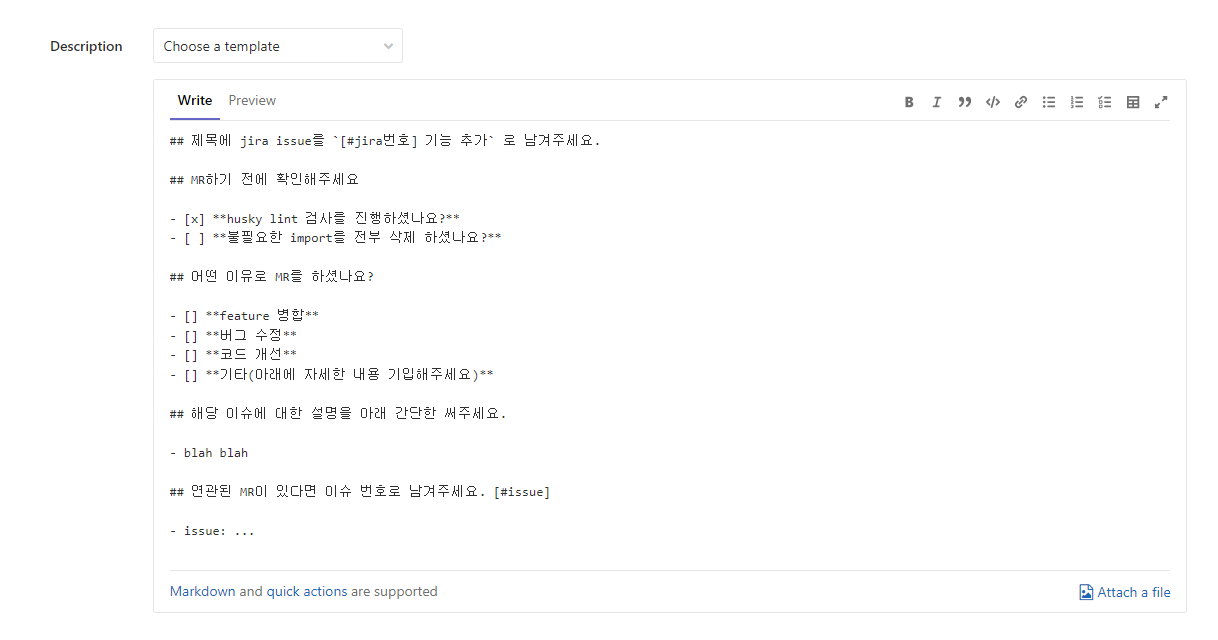This screenshot has width=1218, height=640.
Task: Add a link using the chain icon
Action: (x=1021, y=102)
